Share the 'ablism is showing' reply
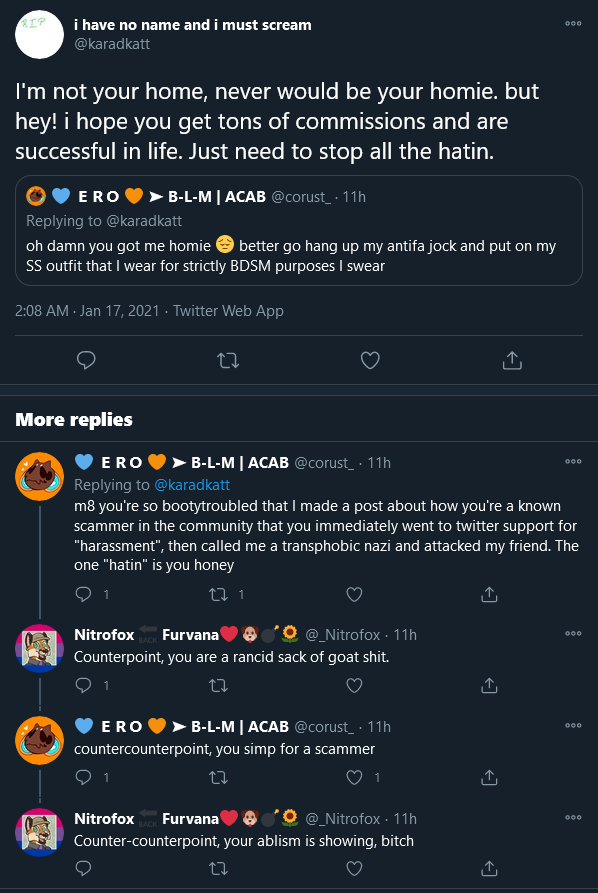 pyautogui.click(x=489, y=868)
